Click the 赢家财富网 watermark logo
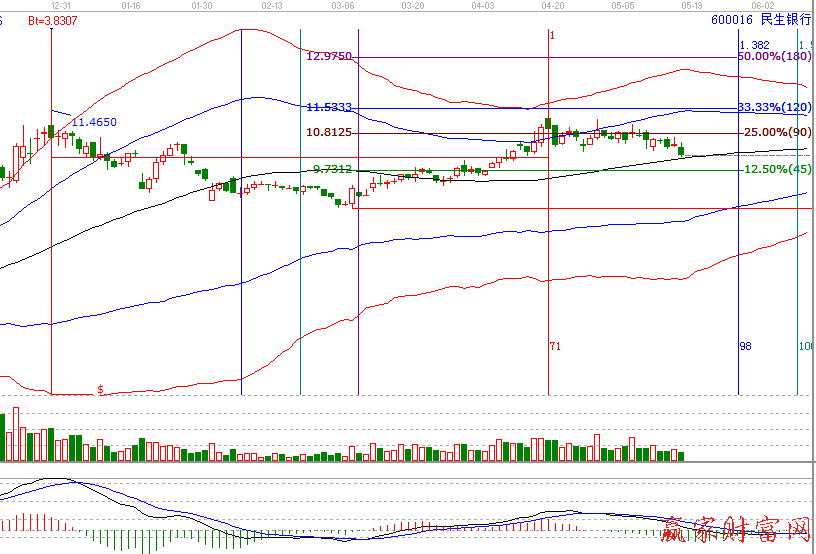This screenshot has width=816, height=554. tap(740, 532)
